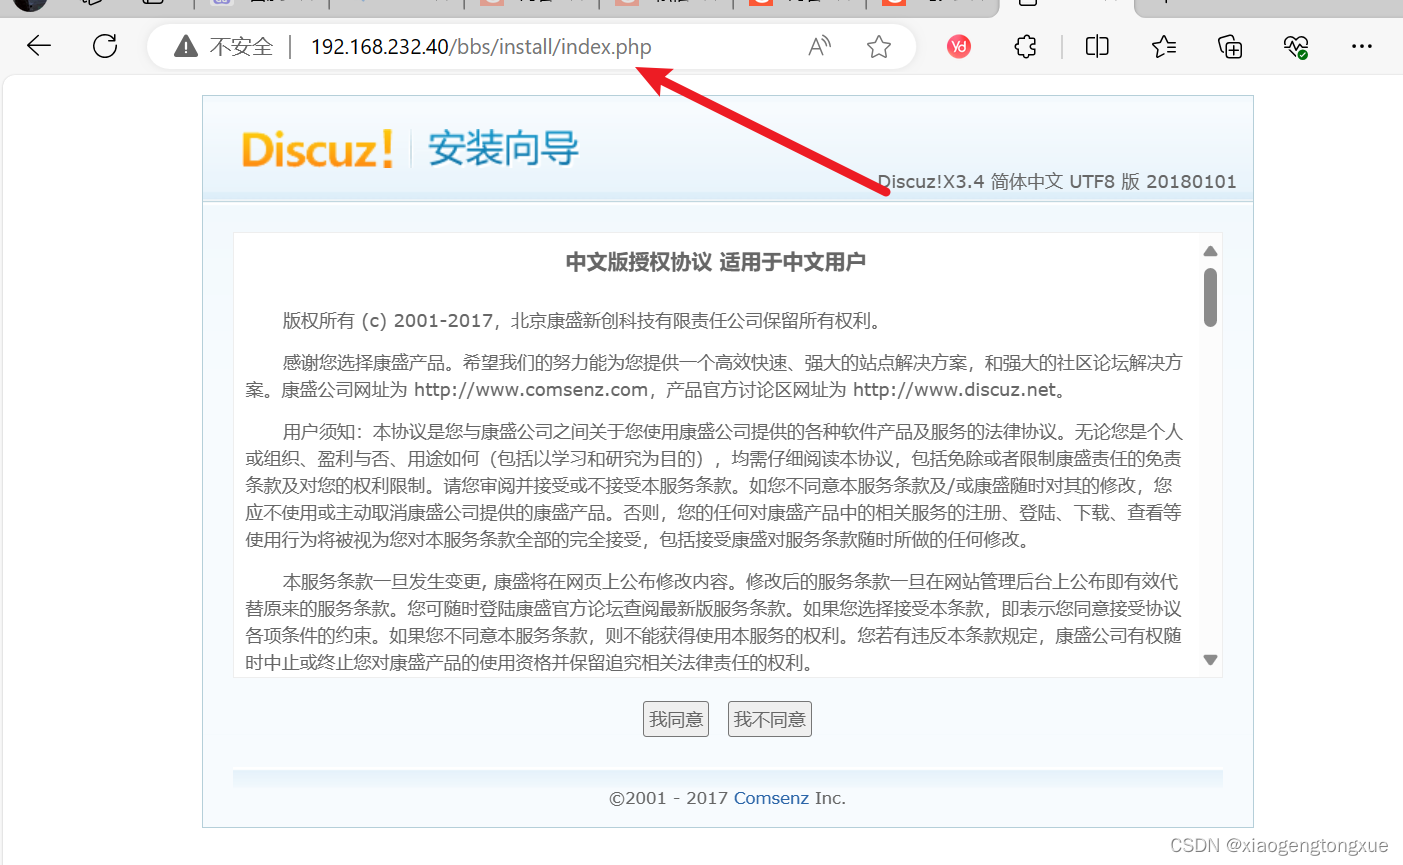Toggle split screen icon in toolbar
The width and height of the screenshot is (1403, 865).
coord(1097,46)
